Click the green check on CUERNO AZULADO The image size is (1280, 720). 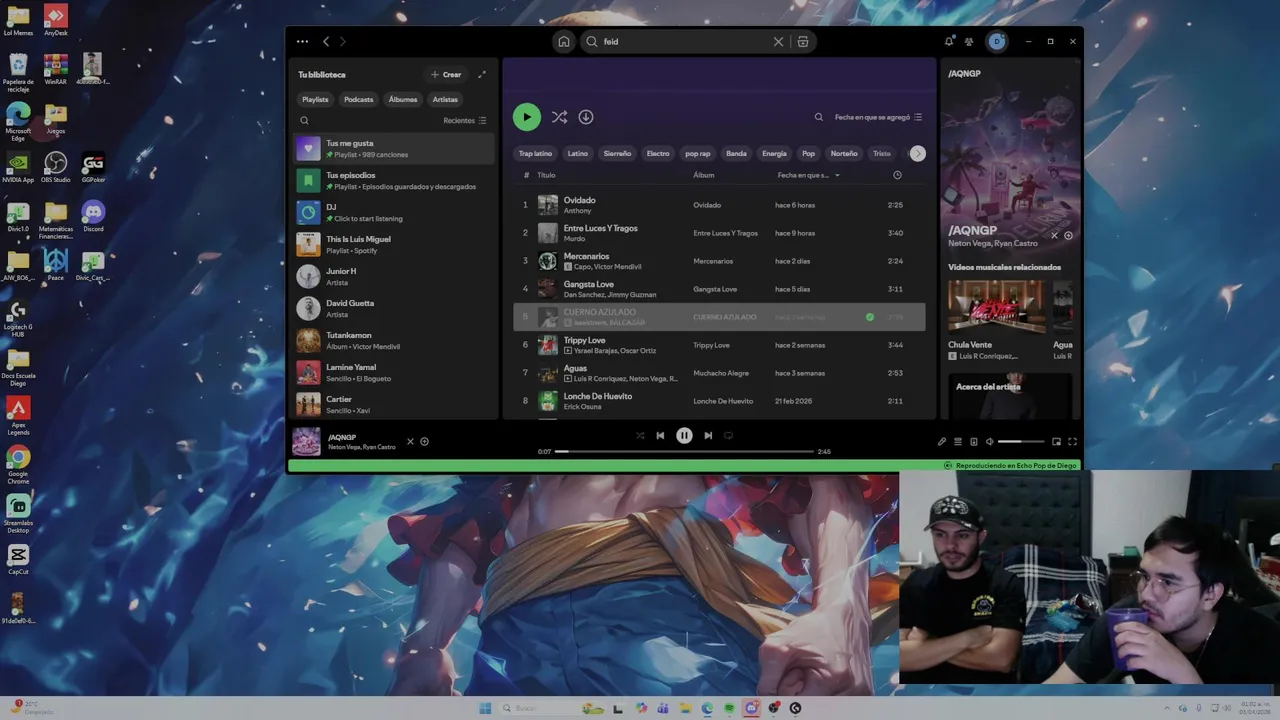click(x=870, y=317)
